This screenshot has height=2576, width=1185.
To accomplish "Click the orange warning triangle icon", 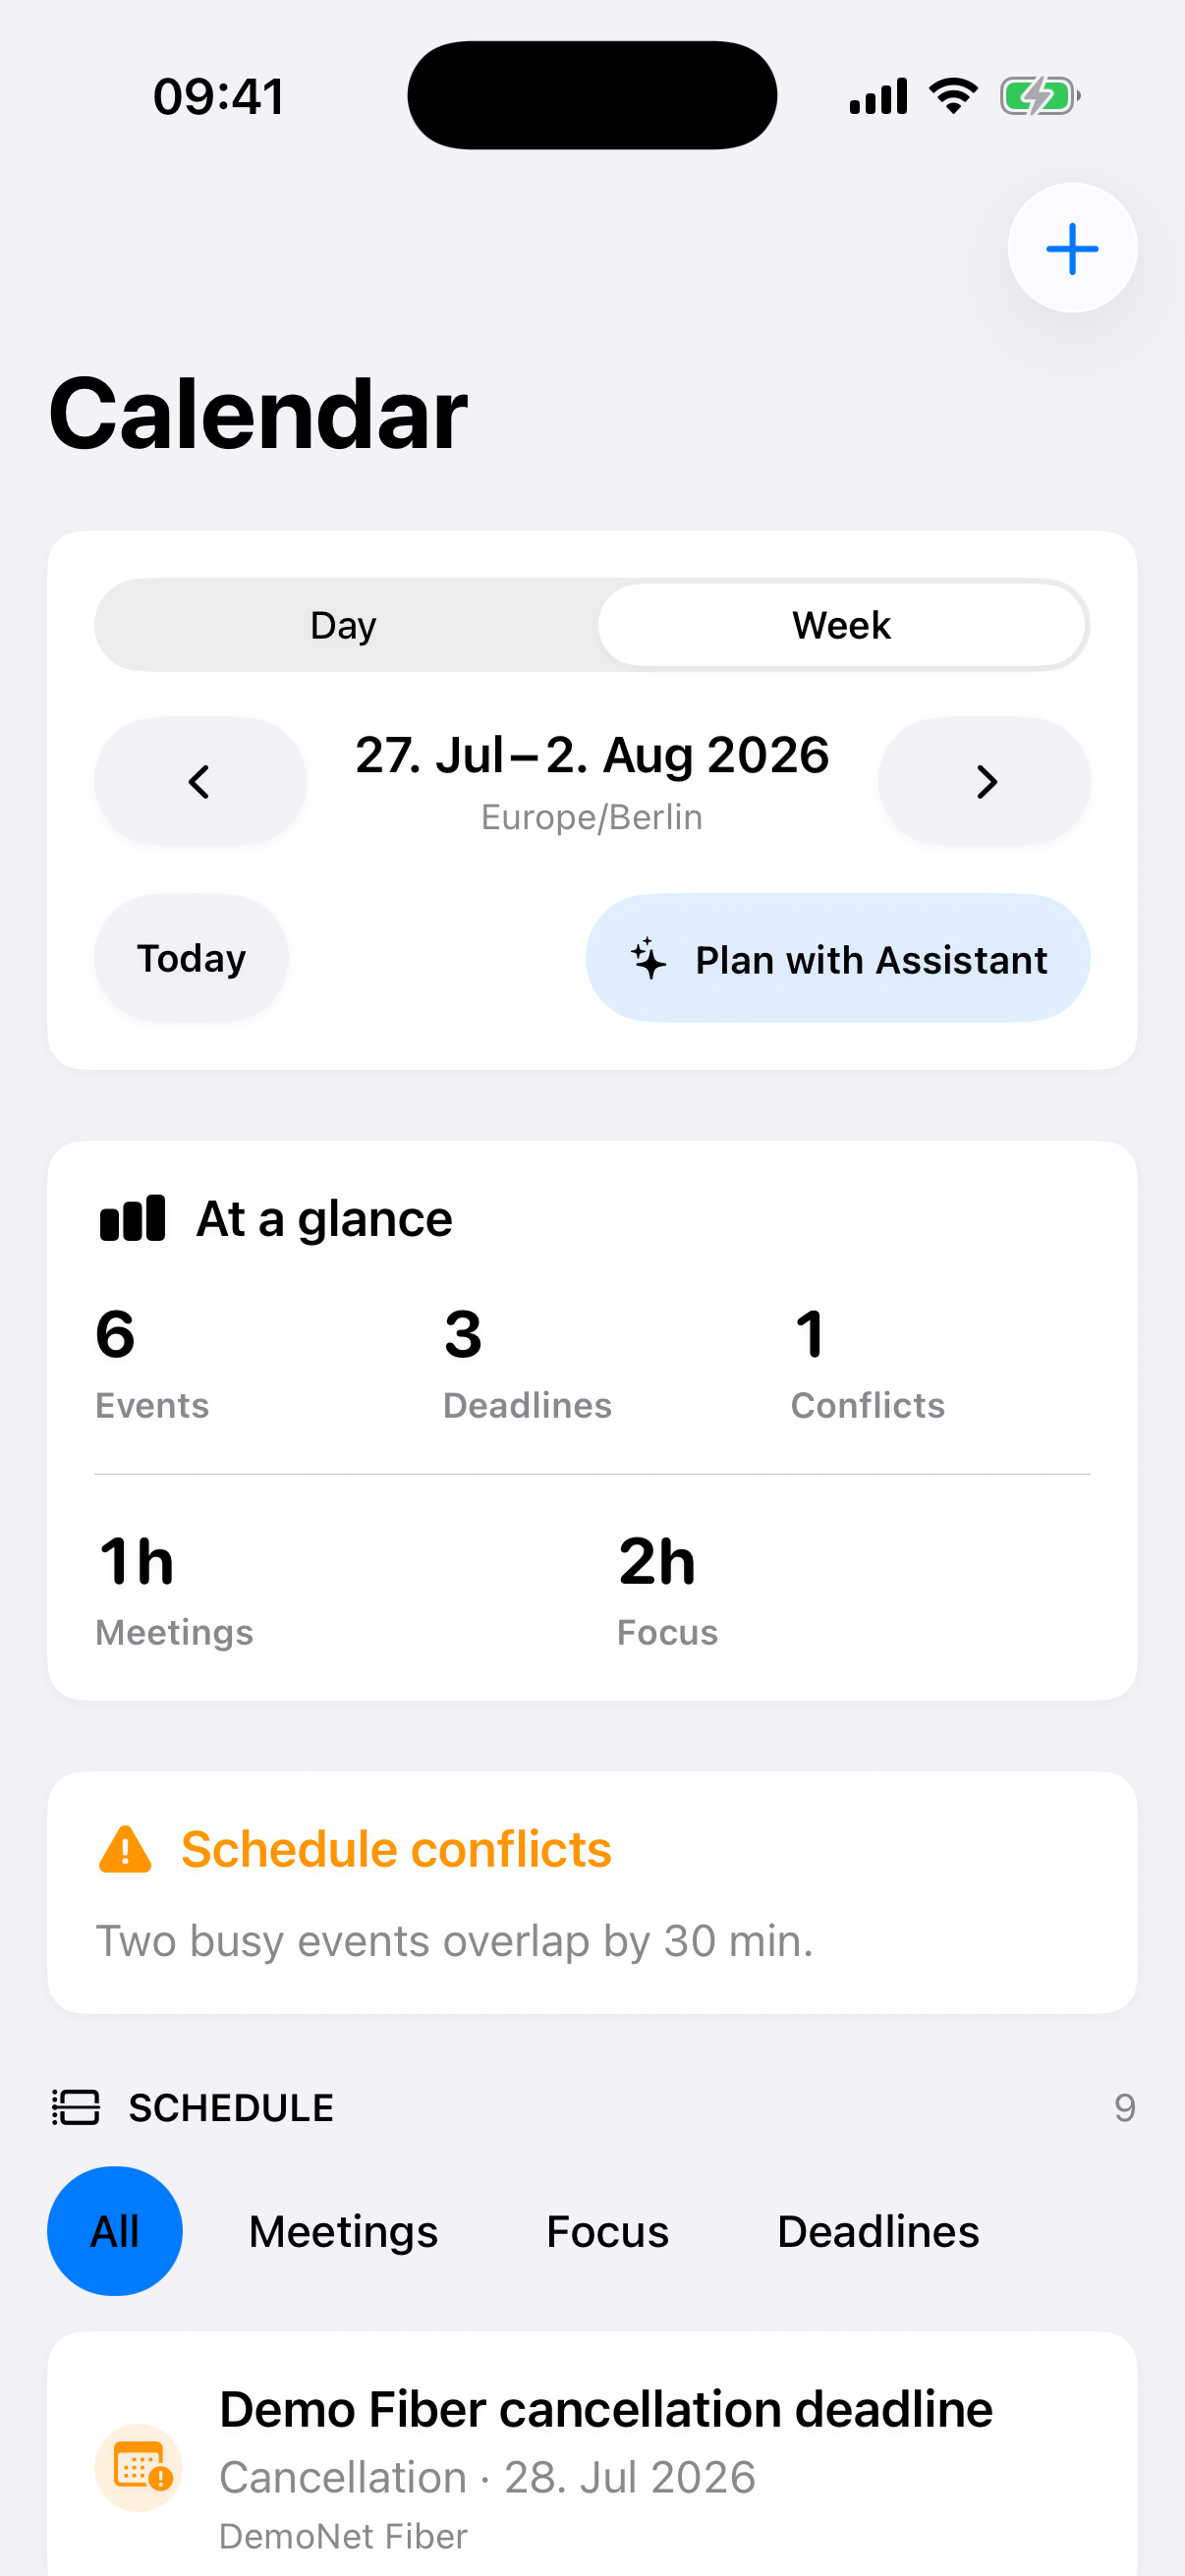I will tap(125, 1849).
